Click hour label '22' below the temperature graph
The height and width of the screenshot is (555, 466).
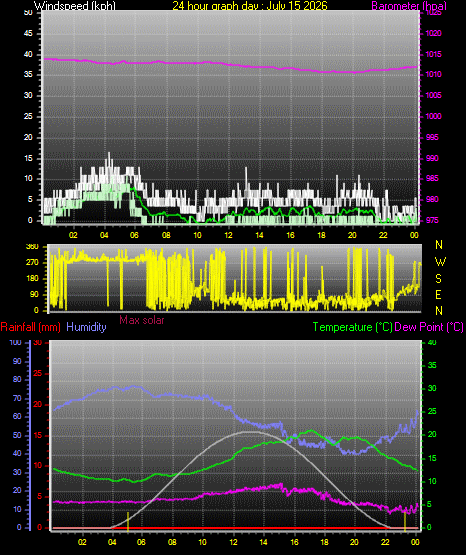point(385,542)
